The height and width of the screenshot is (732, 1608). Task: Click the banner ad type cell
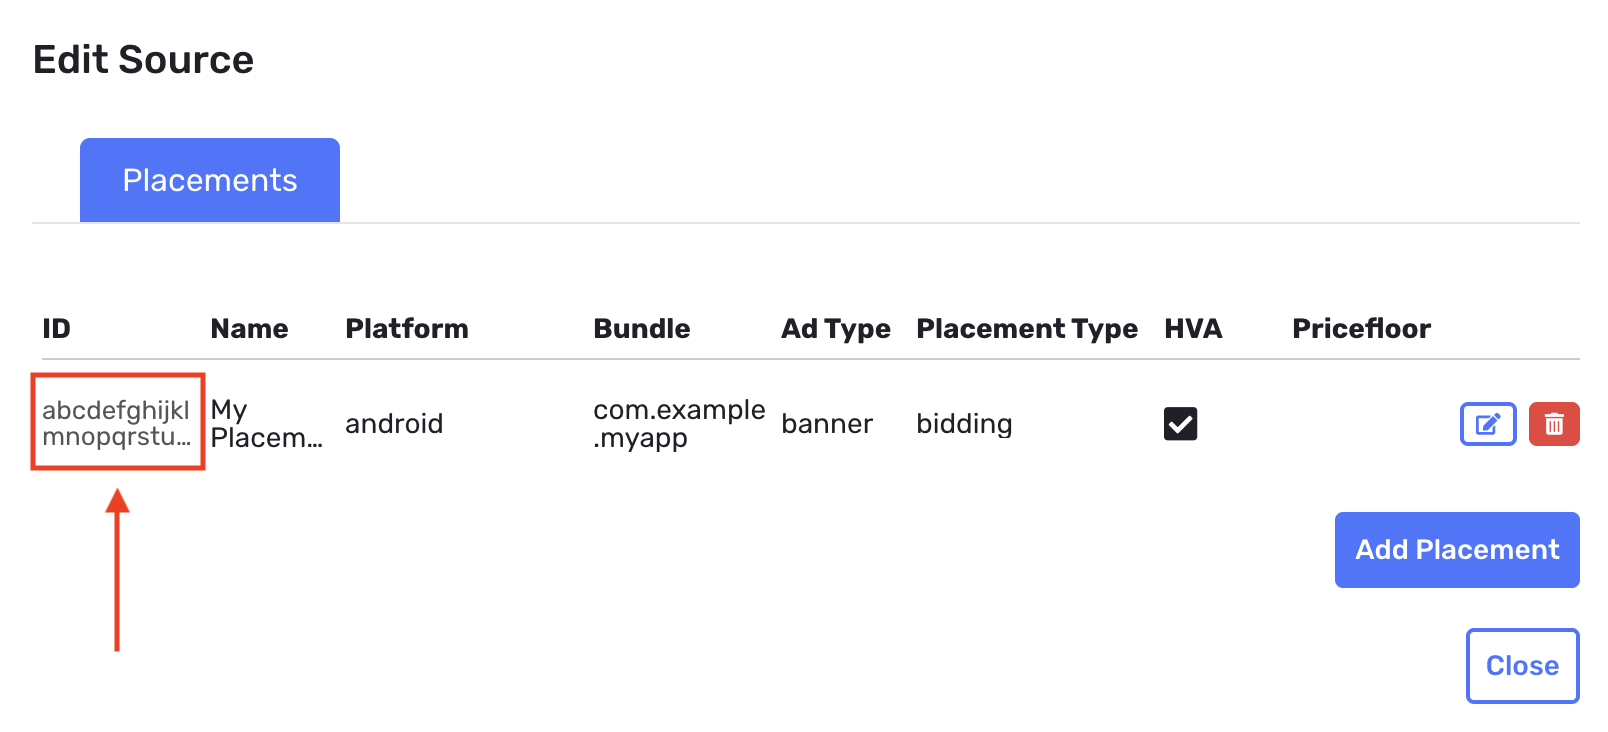click(827, 424)
